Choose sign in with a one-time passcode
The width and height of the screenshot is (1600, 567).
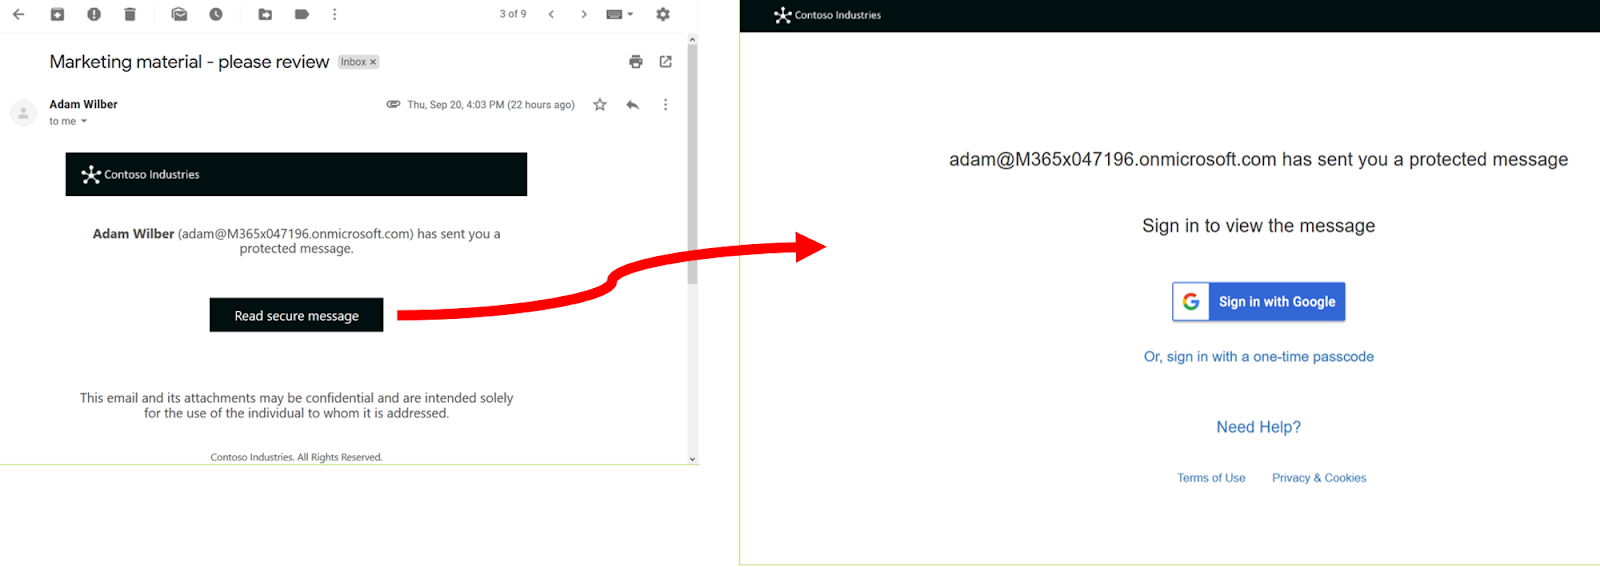tap(1259, 357)
